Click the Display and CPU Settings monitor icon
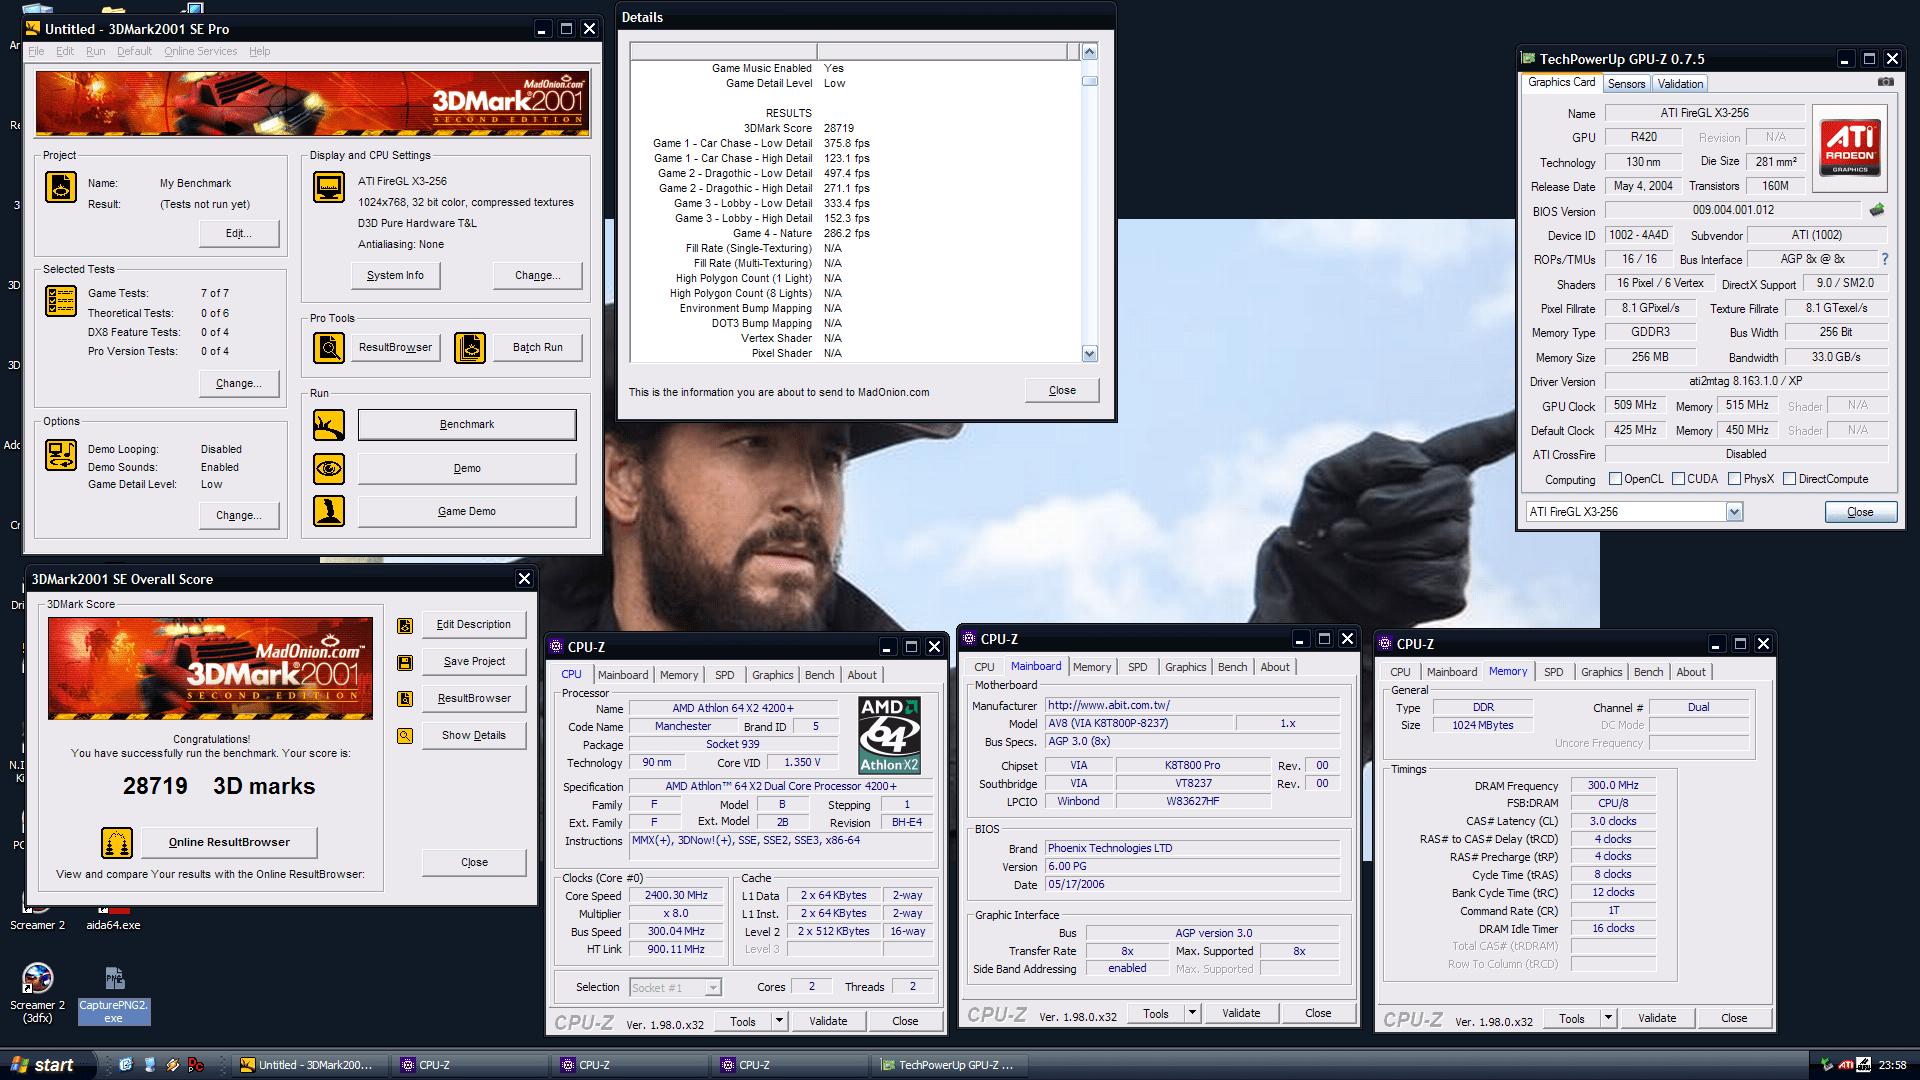1920x1080 pixels. point(329,187)
